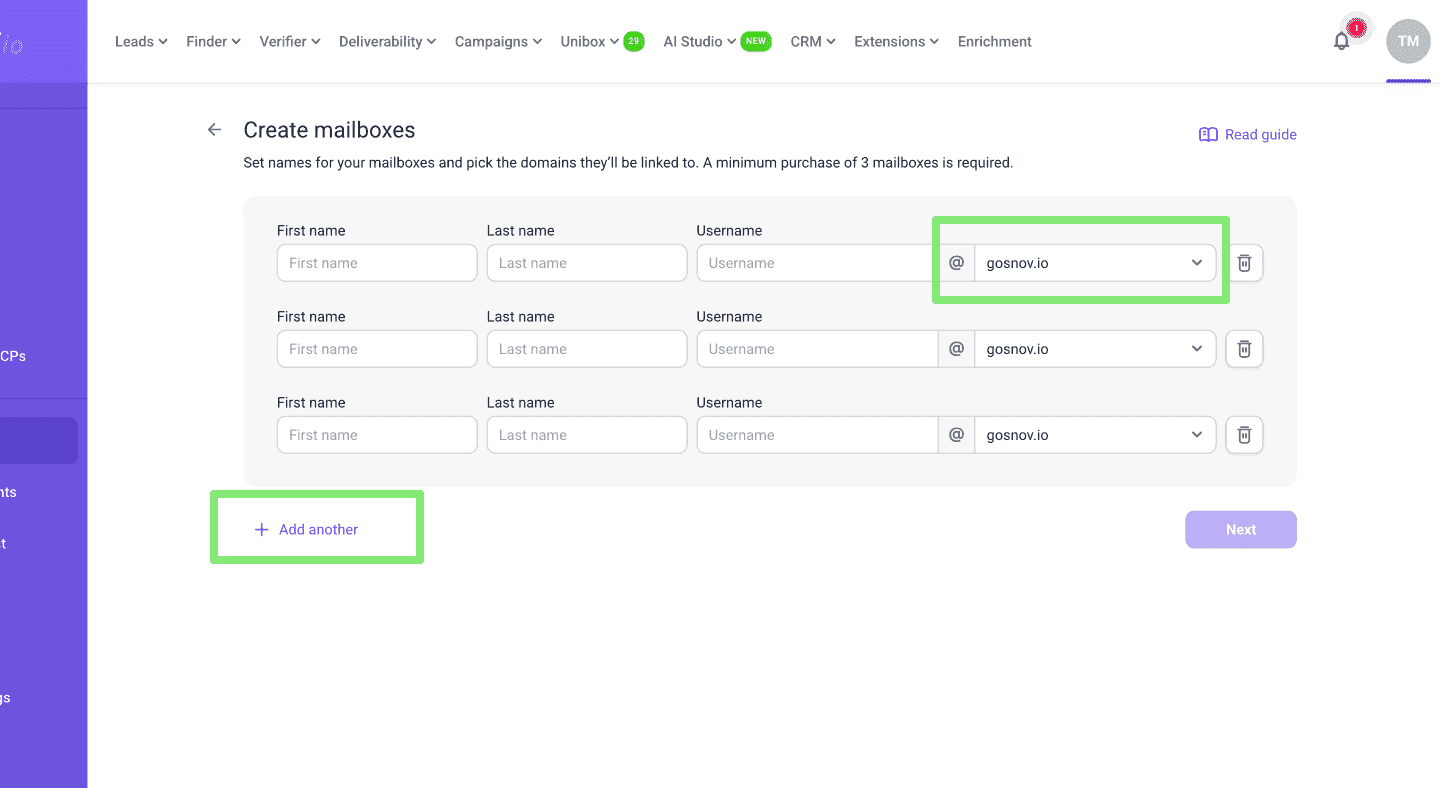
Task: Open the Leads menu
Action: point(141,42)
